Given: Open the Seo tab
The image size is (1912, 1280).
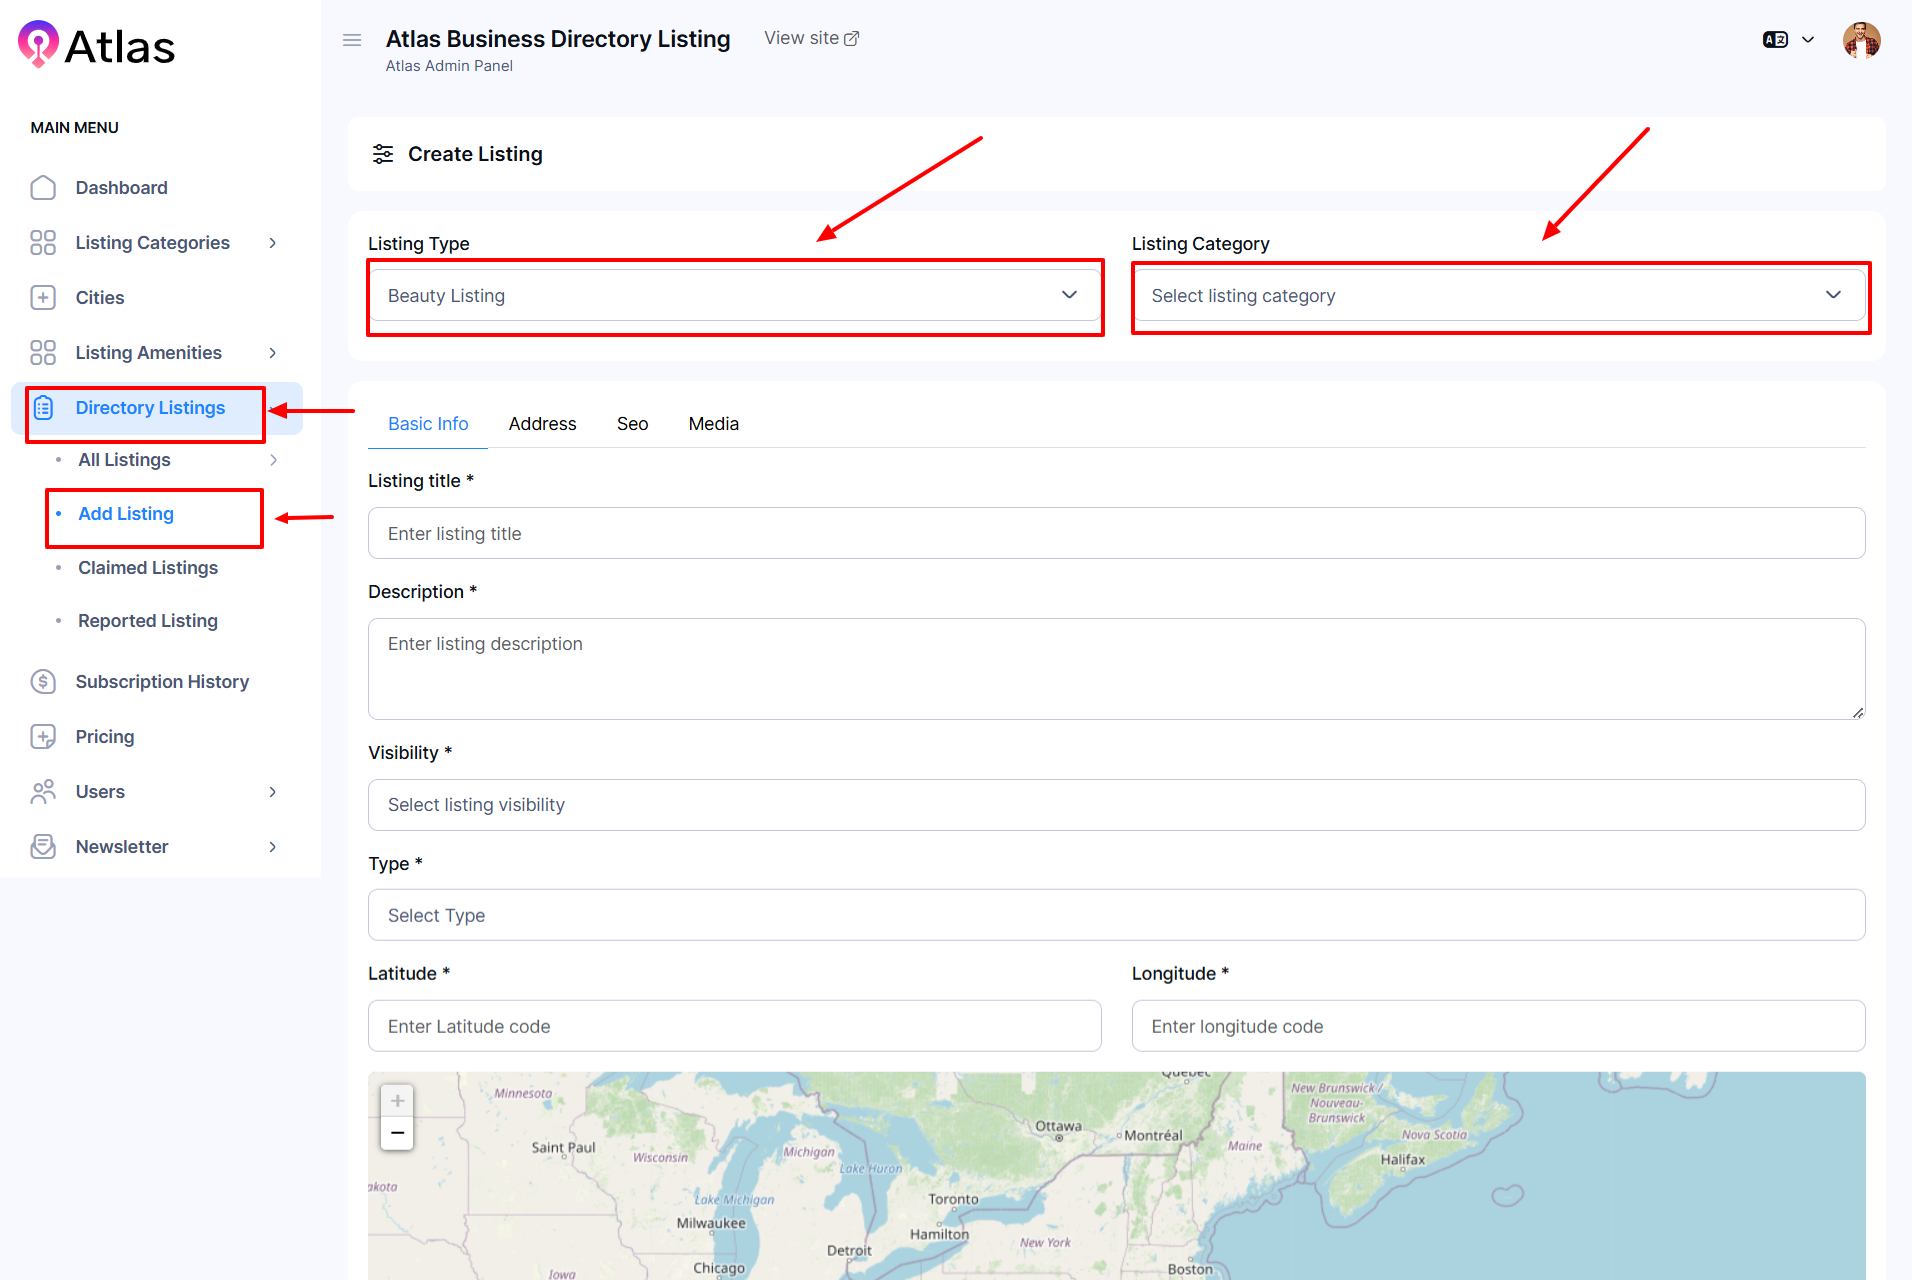Looking at the screenshot, I should [x=632, y=424].
